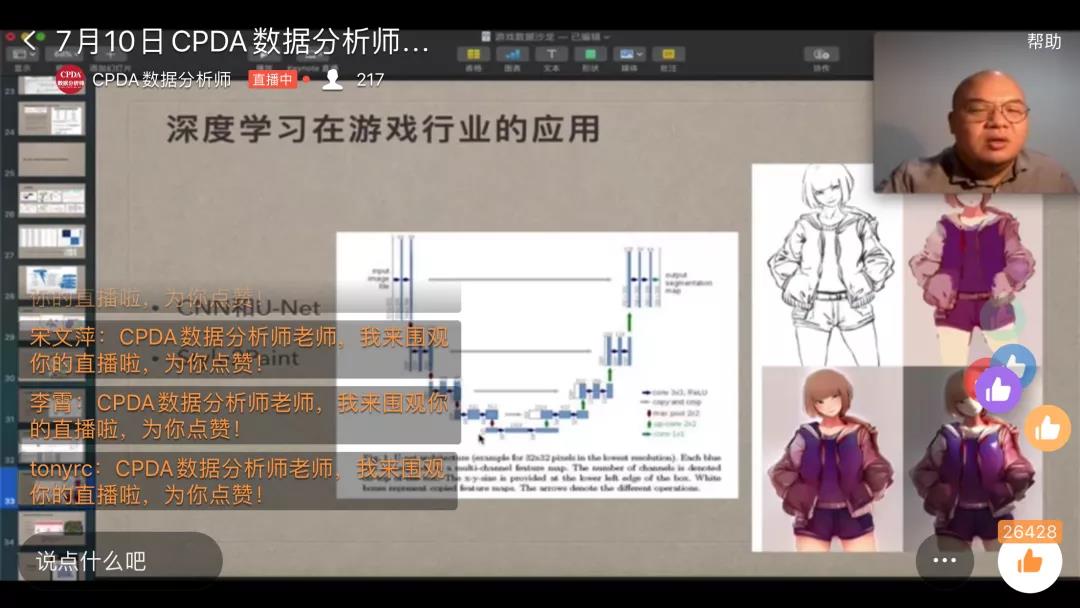Open the document title 游戏数据沙龙 dropdown
The width and height of the screenshot is (1080, 608).
pyautogui.click(x=546, y=36)
